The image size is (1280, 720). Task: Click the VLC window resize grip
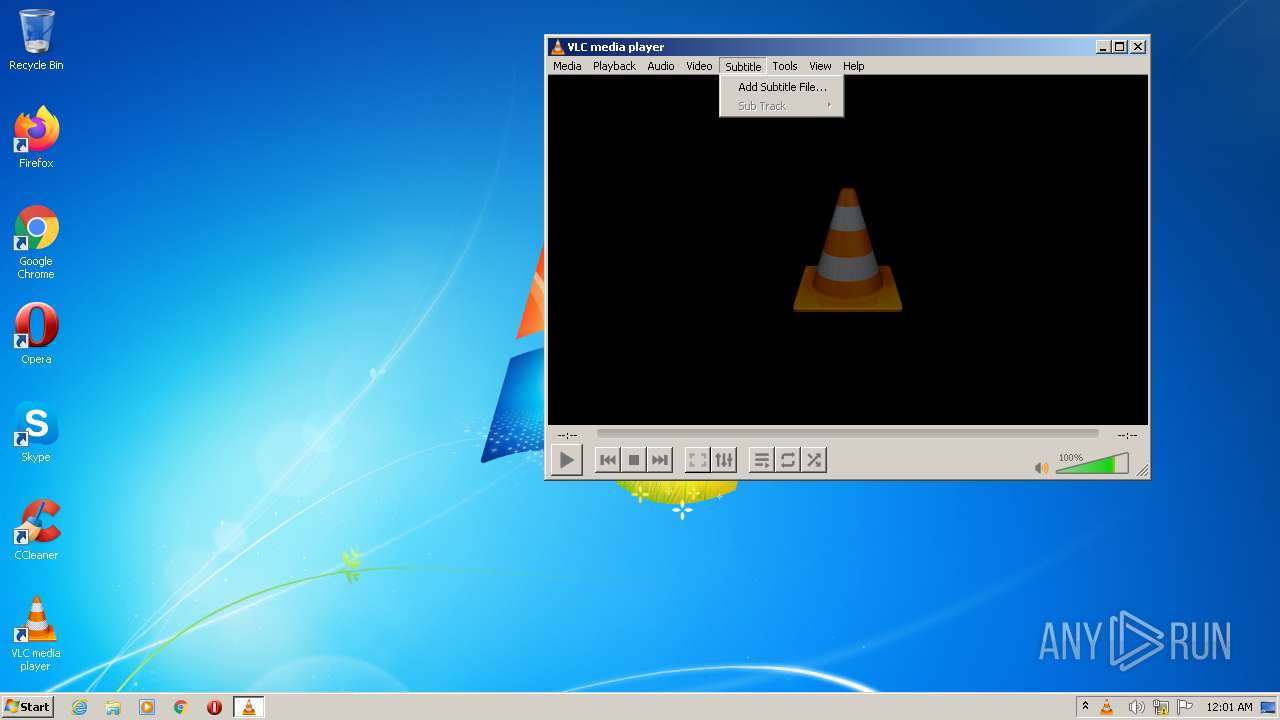pyautogui.click(x=1142, y=471)
